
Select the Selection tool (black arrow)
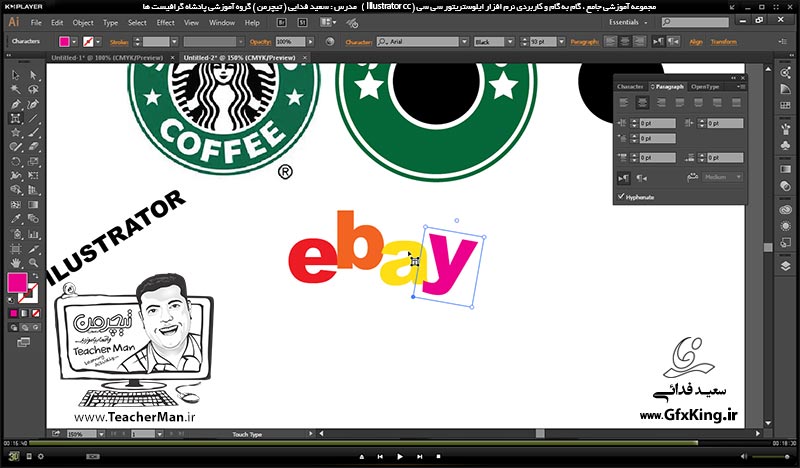(x=16, y=75)
